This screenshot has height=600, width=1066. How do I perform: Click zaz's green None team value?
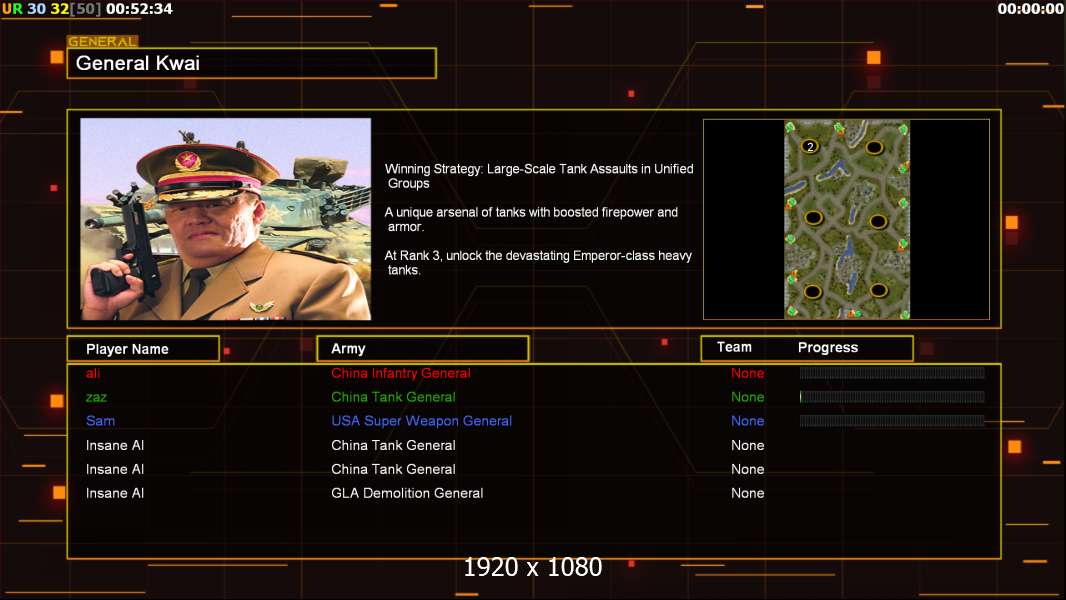[747, 397]
